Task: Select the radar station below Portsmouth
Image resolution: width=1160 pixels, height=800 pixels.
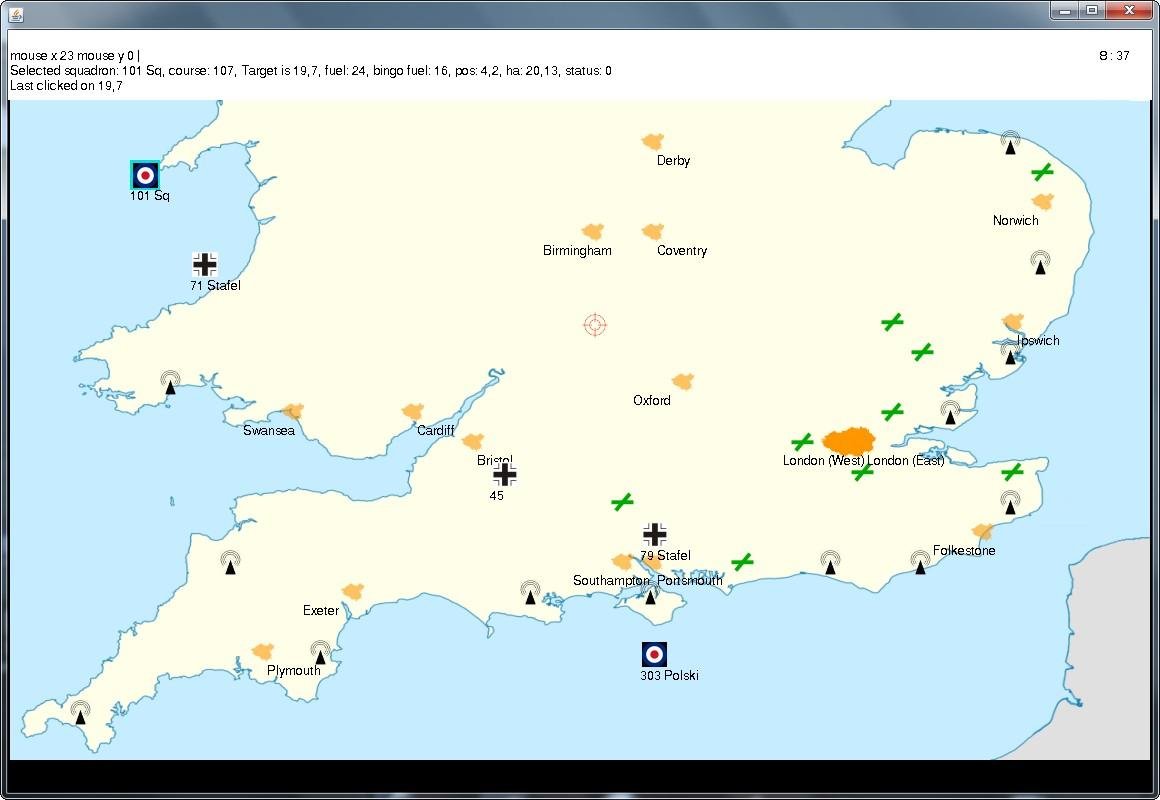Action: pyautogui.click(x=650, y=595)
